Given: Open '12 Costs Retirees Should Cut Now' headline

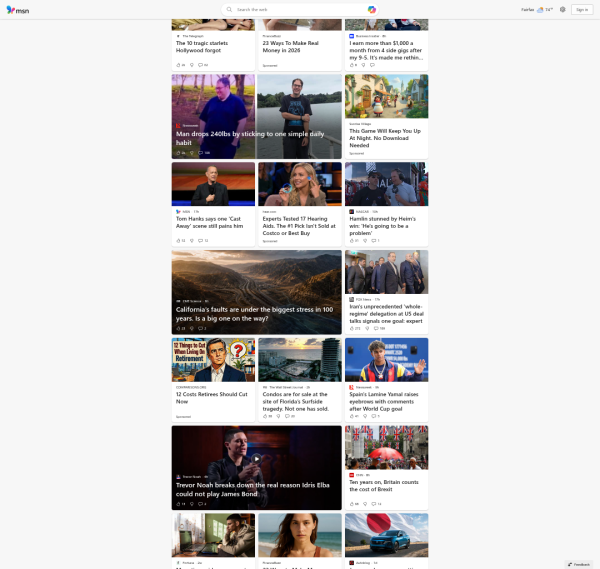Looking at the screenshot, I should coord(212,398).
